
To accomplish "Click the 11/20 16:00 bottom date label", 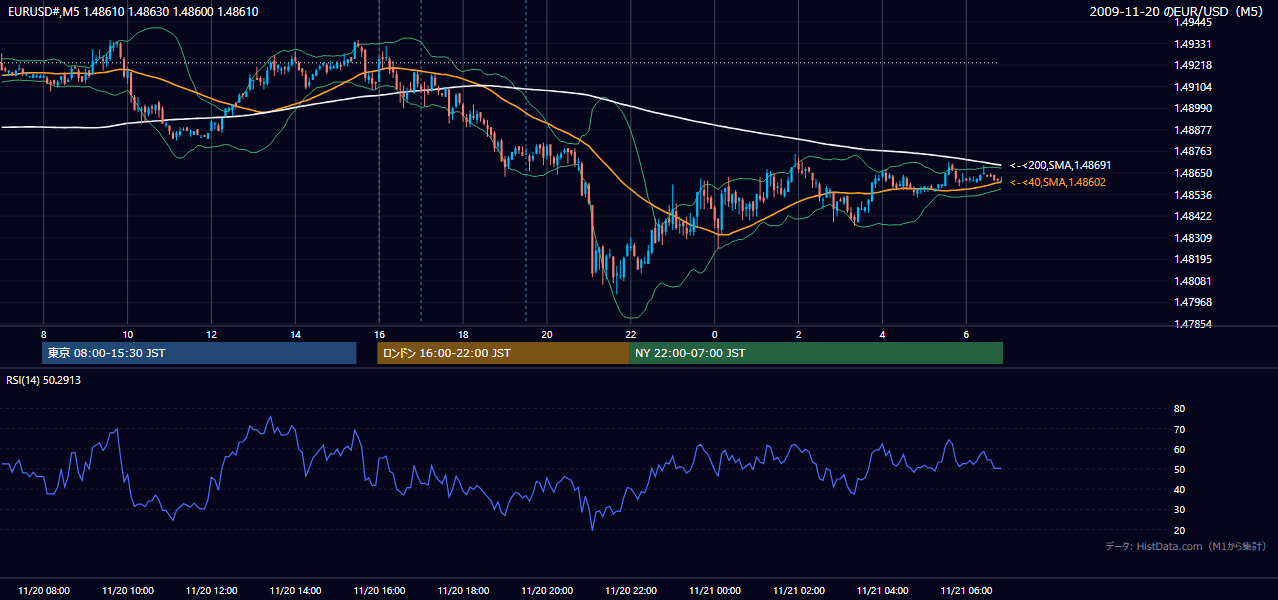I will point(379,591).
